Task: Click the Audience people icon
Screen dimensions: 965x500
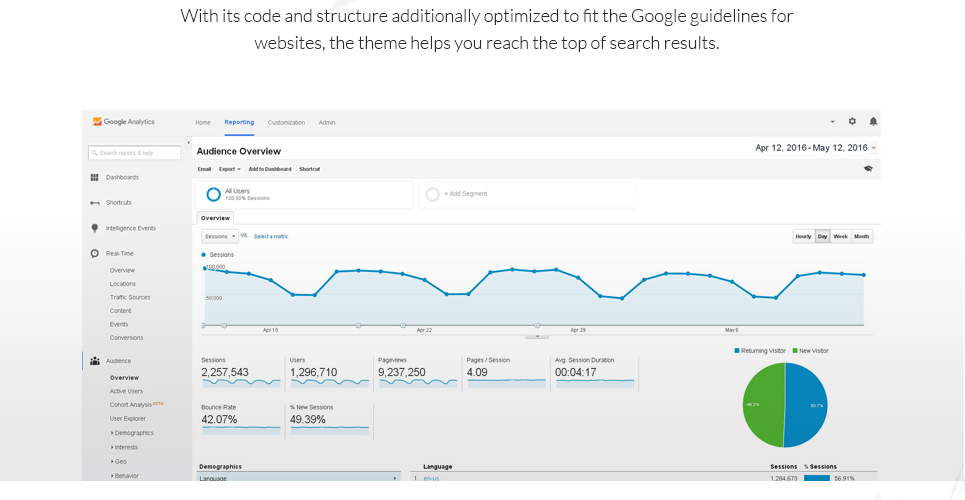Action: [x=95, y=361]
